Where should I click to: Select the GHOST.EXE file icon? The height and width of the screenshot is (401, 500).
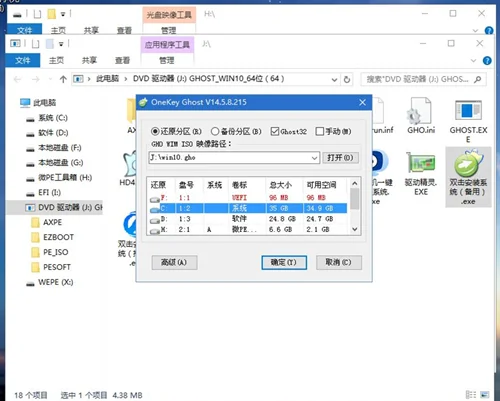(x=468, y=121)
